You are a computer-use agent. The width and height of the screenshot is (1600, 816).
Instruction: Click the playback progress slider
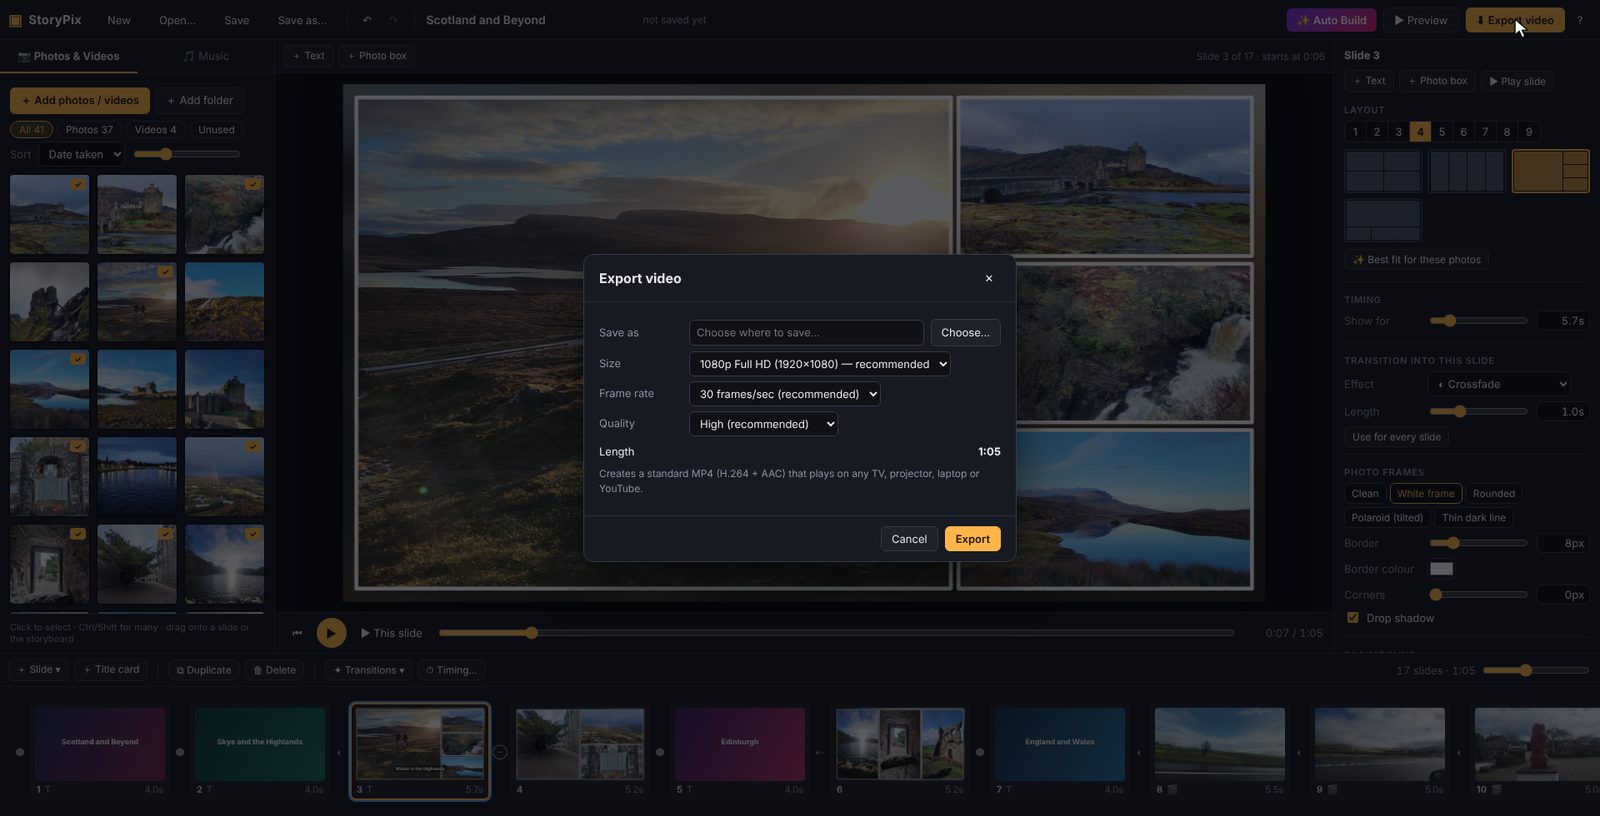pos(836,633)
